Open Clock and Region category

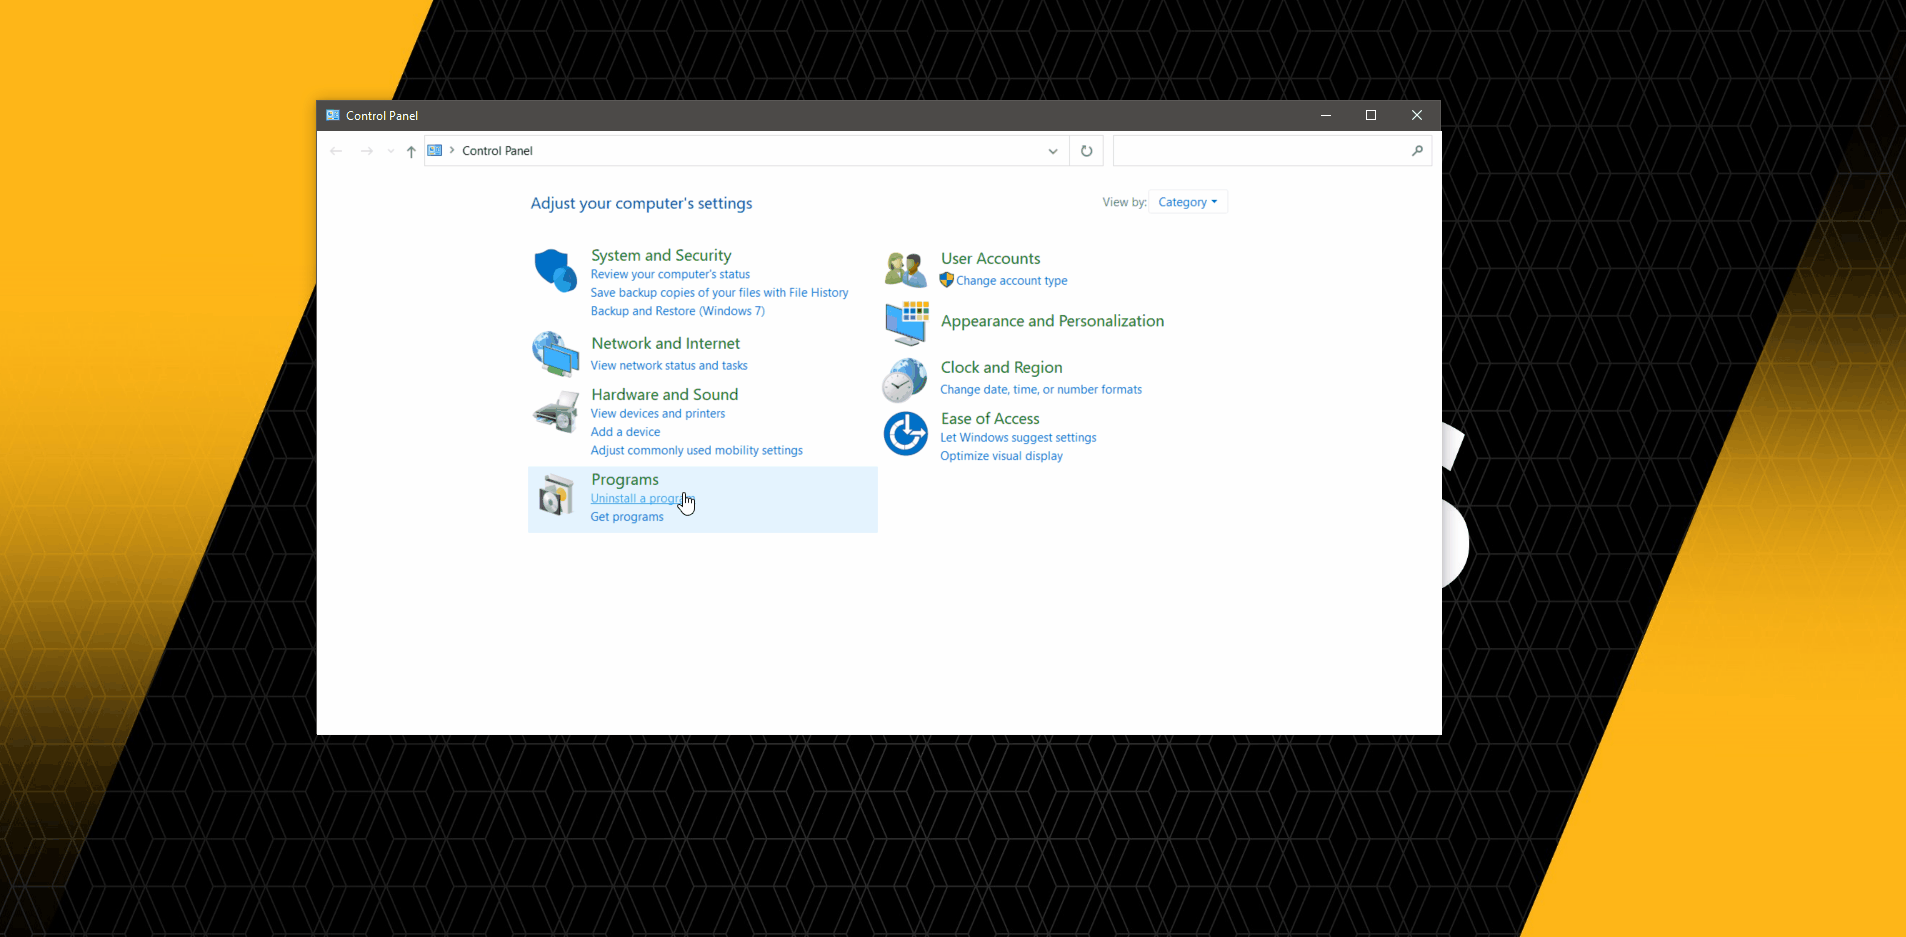(1001, 367)
